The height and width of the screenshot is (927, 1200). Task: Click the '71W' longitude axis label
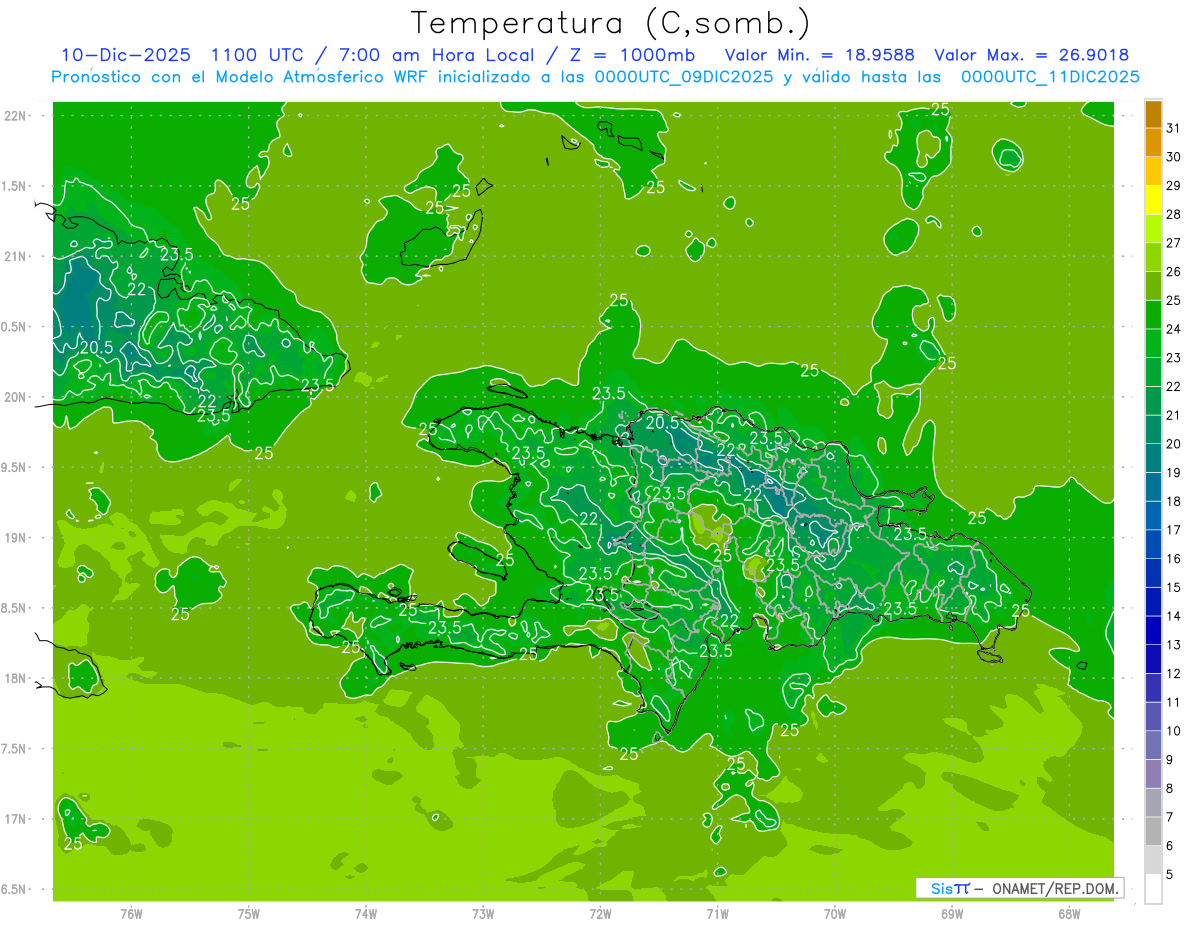point(717,913)
